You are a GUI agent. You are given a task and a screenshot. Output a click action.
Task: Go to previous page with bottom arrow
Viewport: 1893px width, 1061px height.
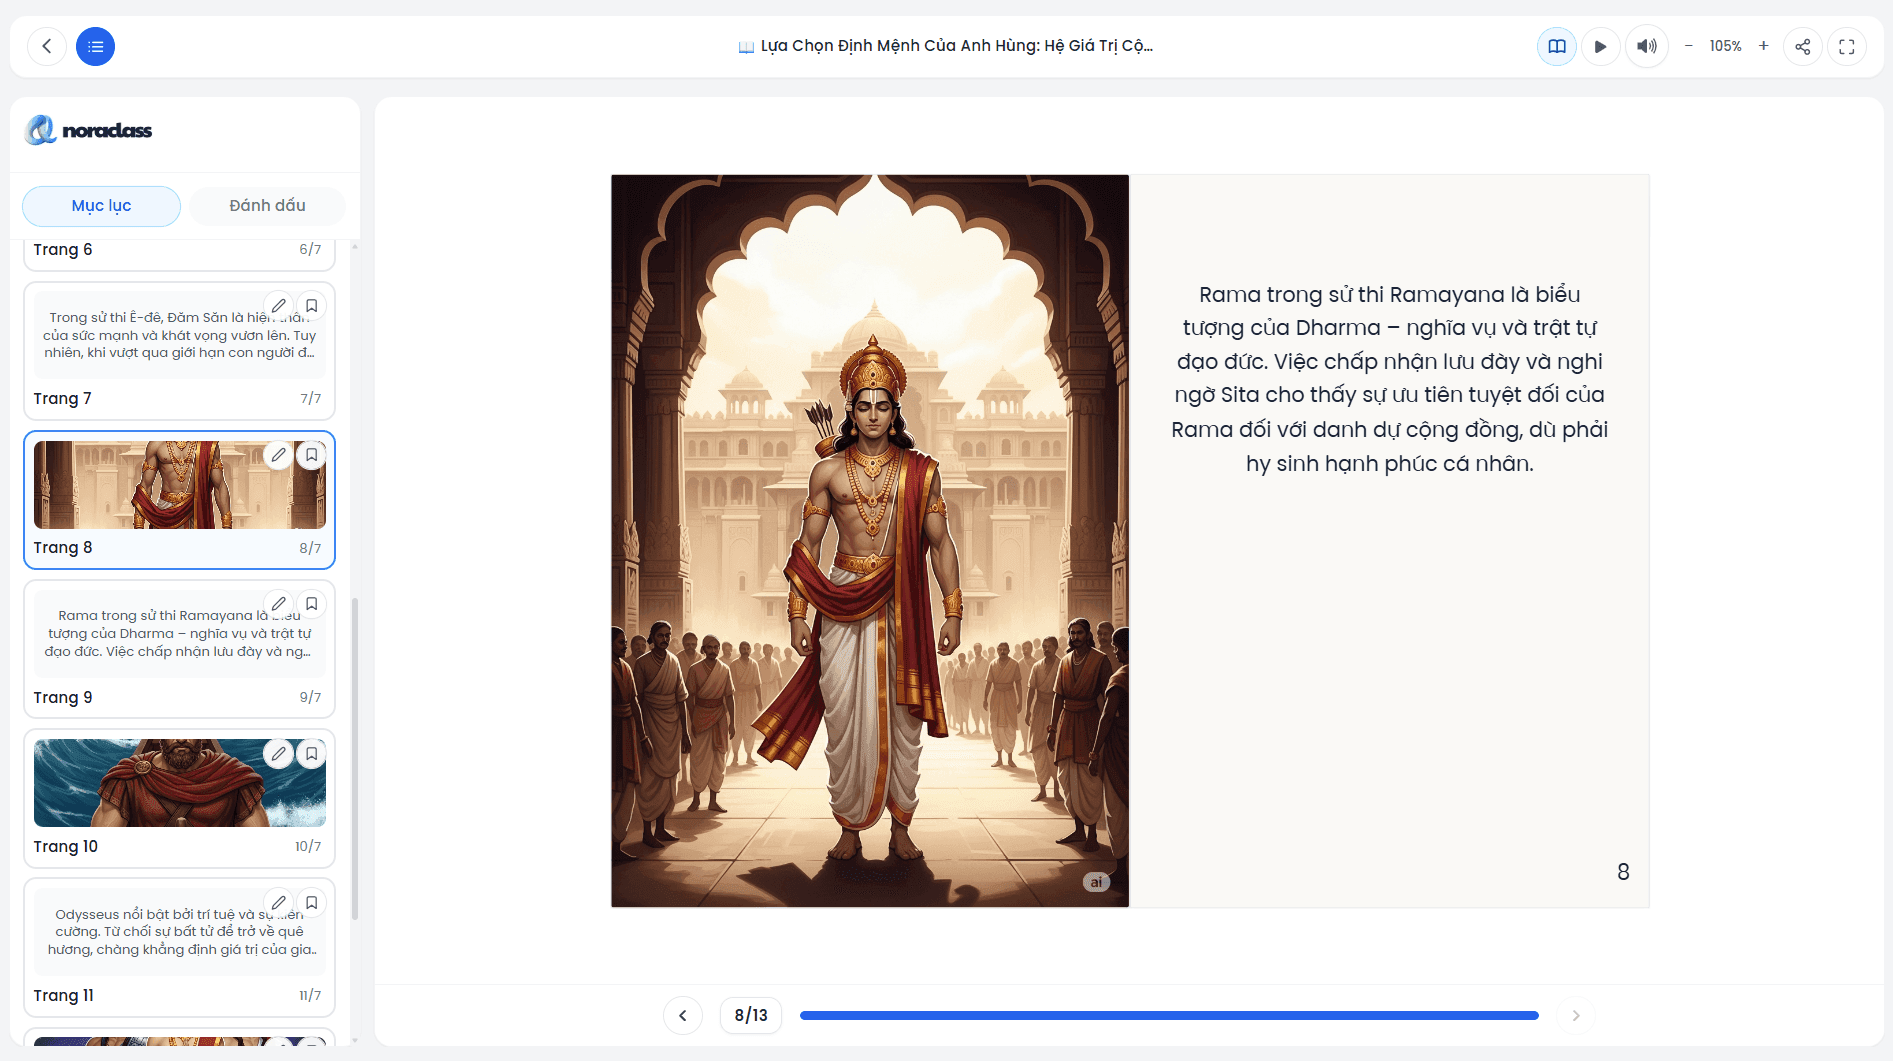coord(683,1015)
